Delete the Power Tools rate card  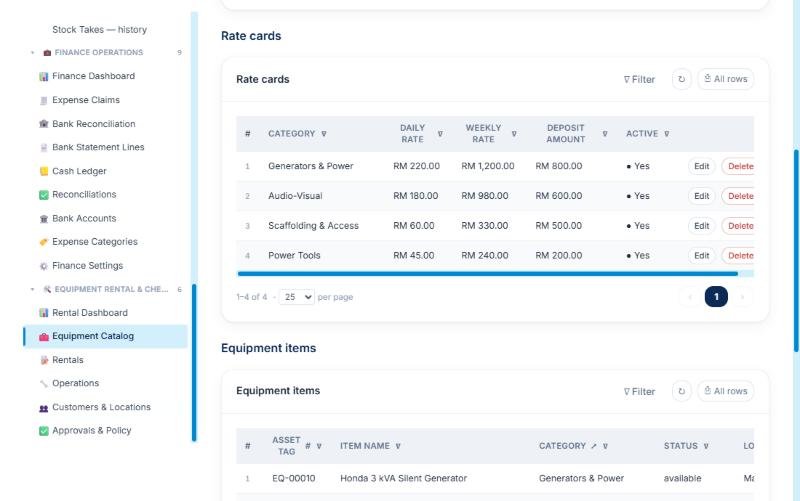pyautogui.click(x=739, y=256)
